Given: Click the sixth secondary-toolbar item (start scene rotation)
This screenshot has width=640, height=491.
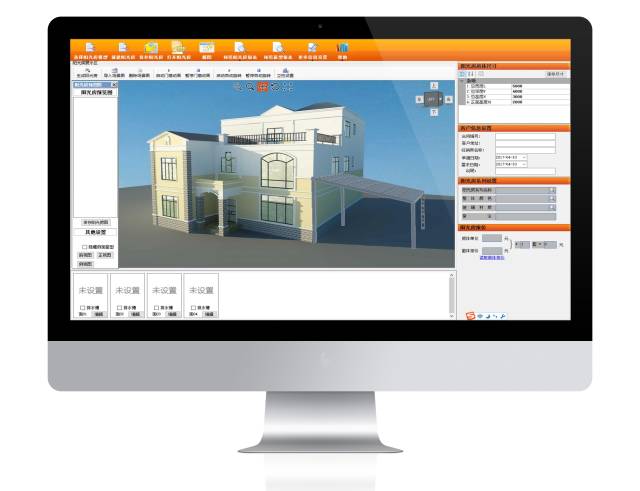Looking at the screenshot, I should [x=229, y=73].
